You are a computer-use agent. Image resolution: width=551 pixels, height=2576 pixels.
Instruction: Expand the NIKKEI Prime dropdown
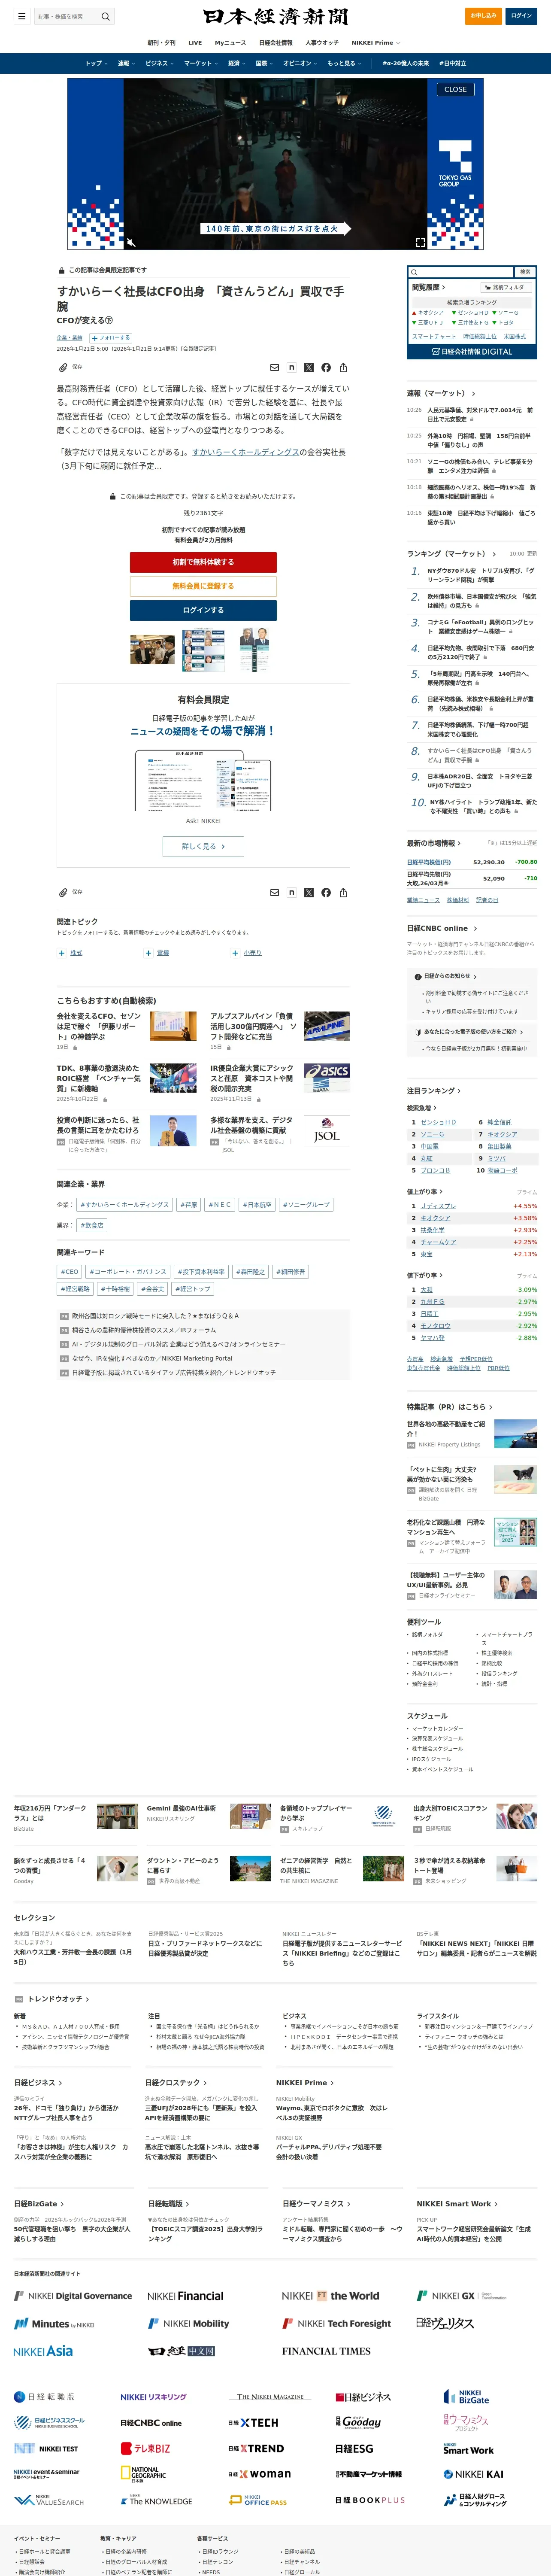pyautogui.click(x=376, y=43)
